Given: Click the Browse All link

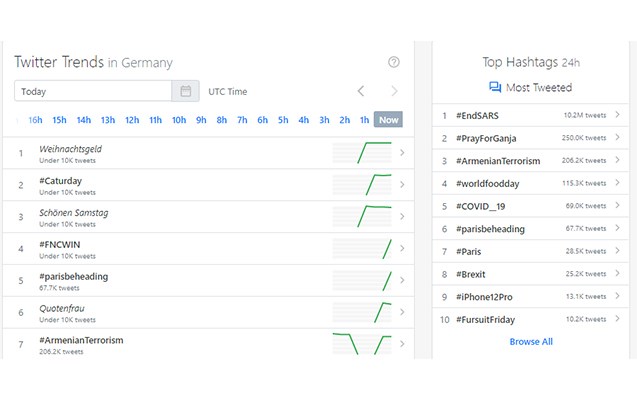Looking at the screenshot, I should 531,342.
